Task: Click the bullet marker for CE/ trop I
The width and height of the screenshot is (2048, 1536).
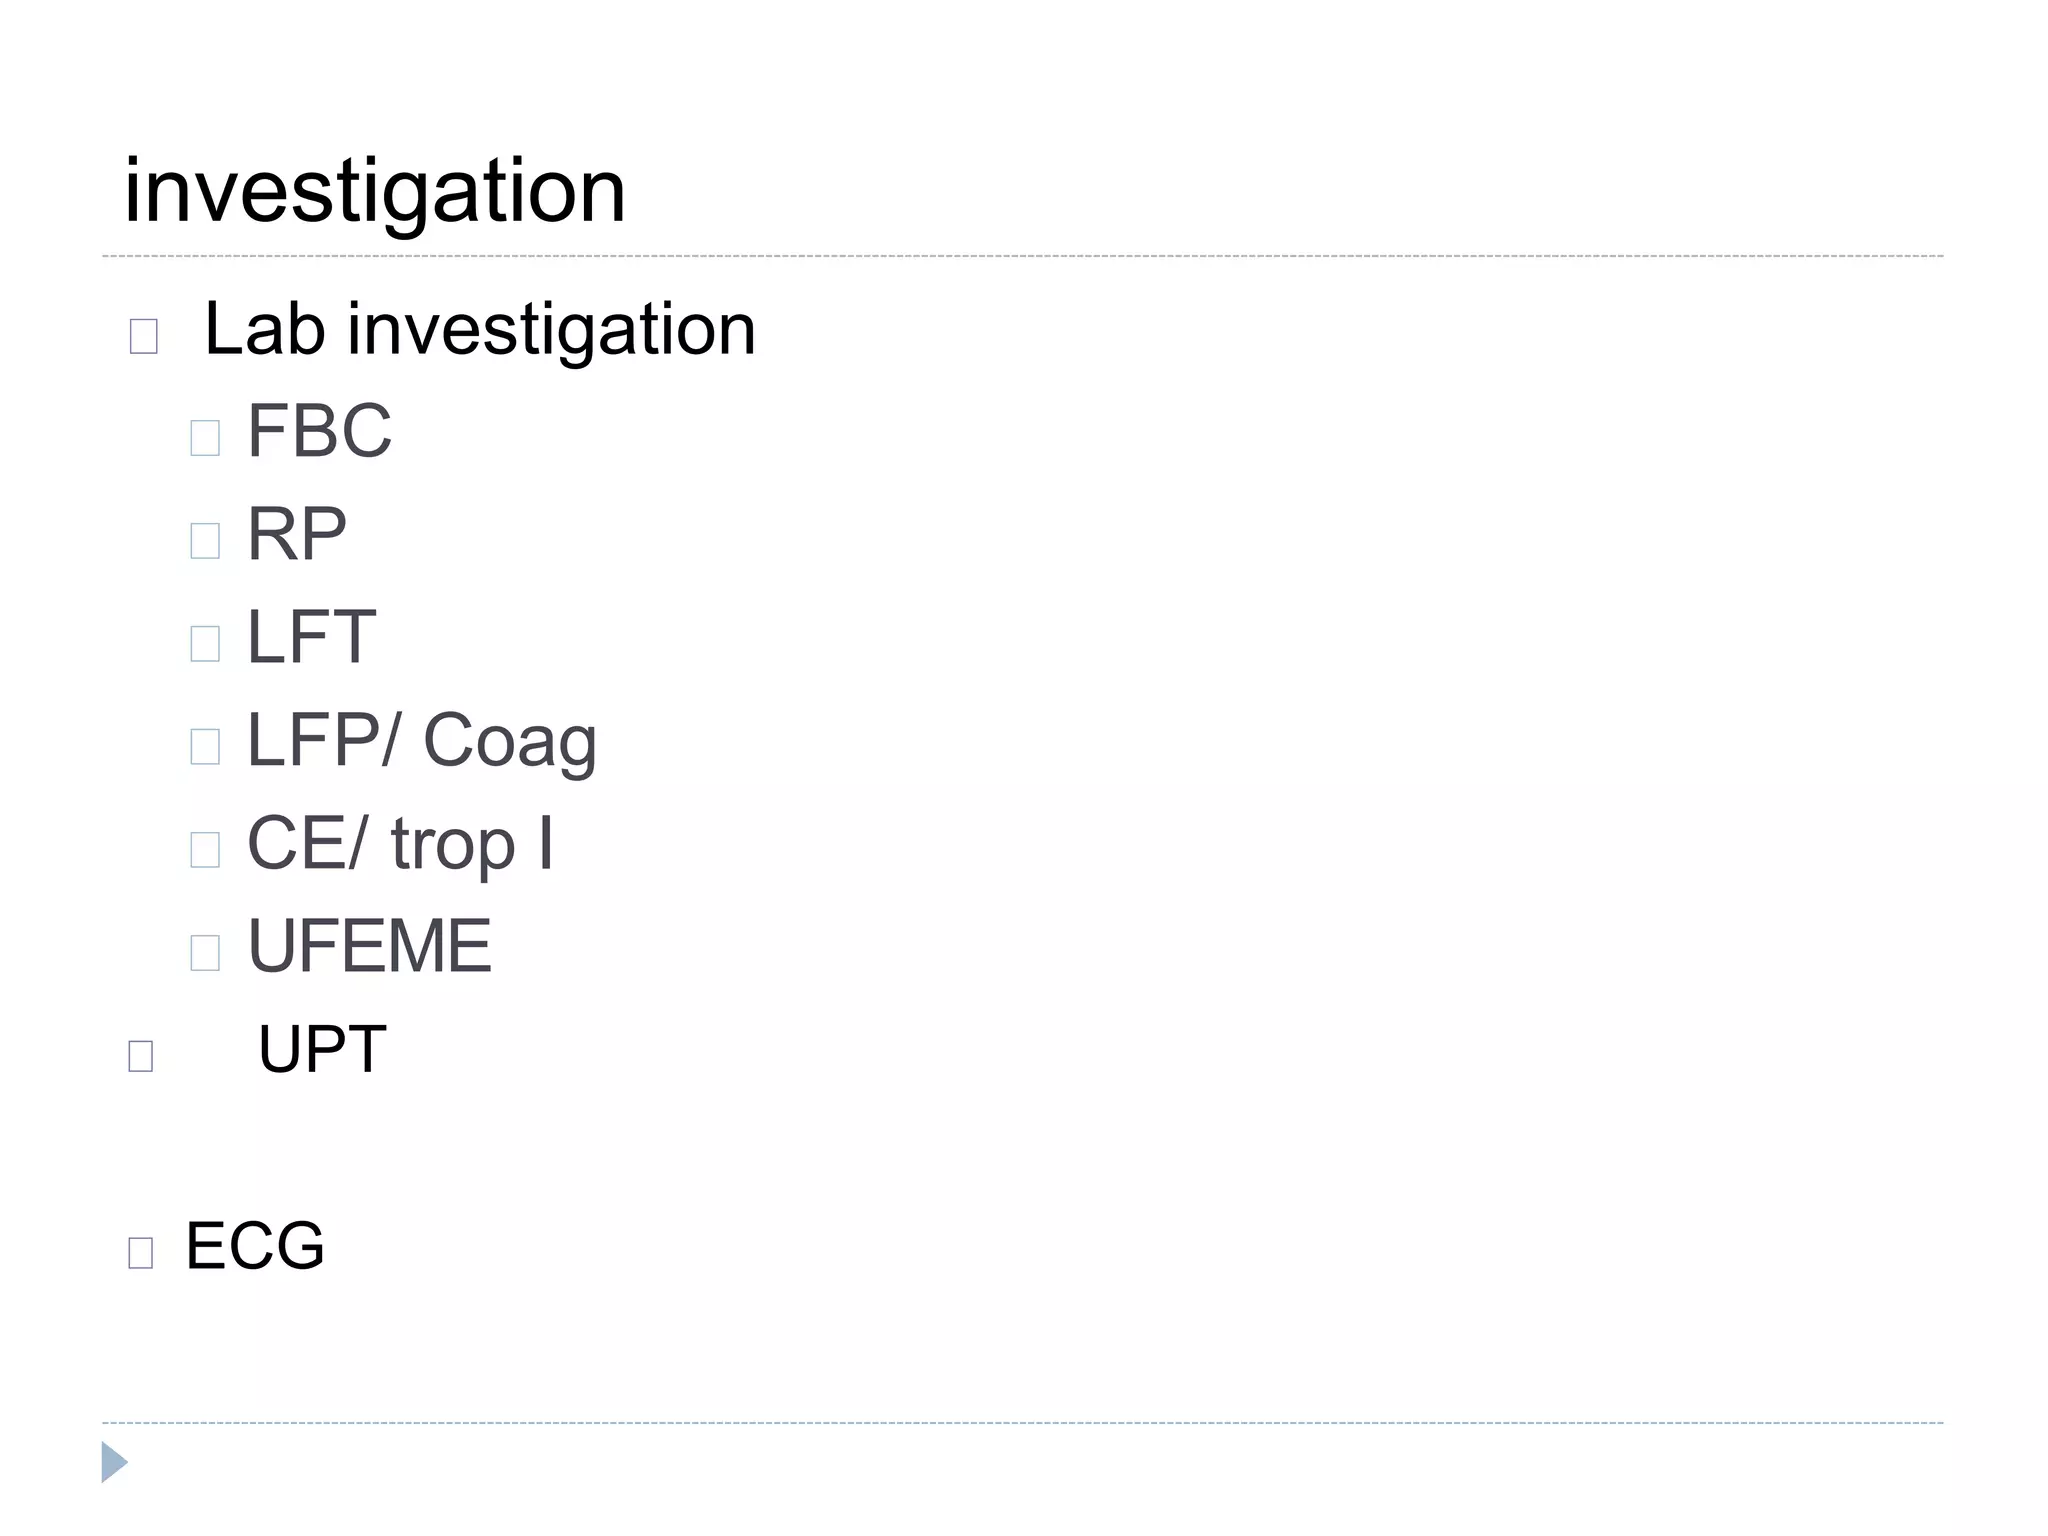Action: point(205,849)
